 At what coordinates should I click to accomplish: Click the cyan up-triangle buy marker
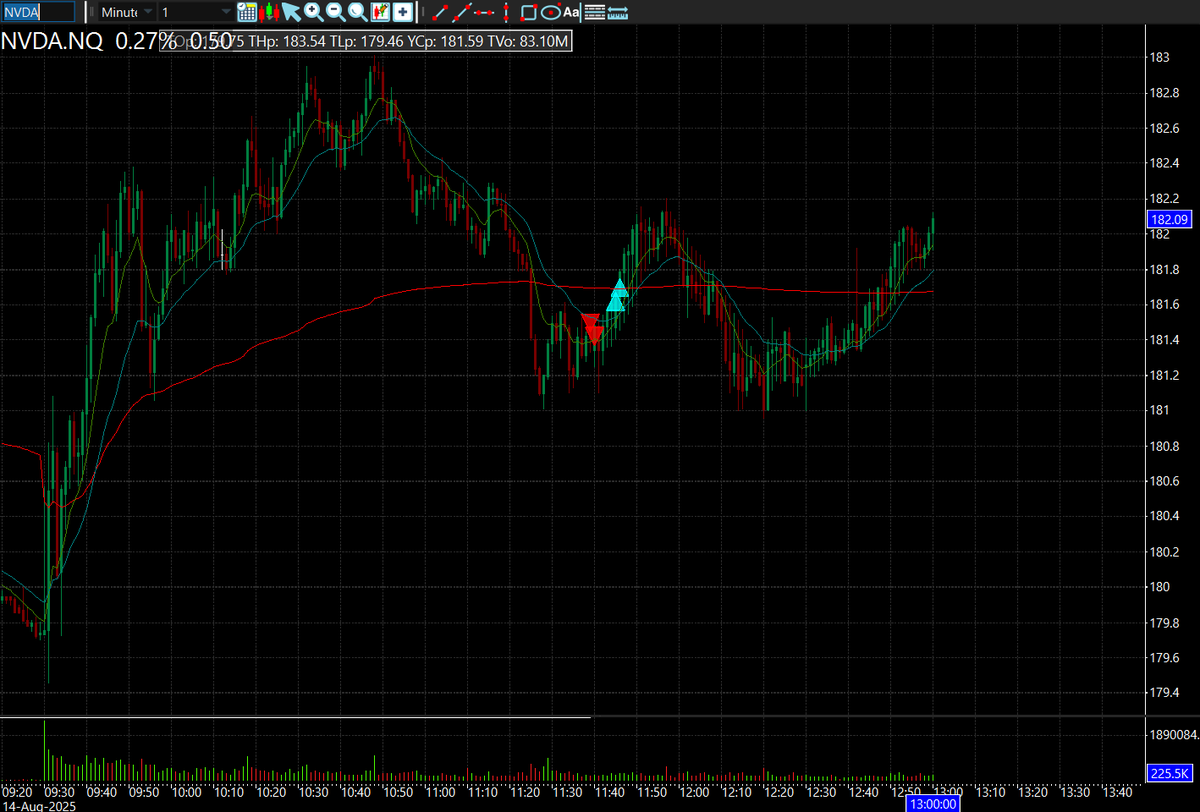pyautogui.click(x=618, y=295)
